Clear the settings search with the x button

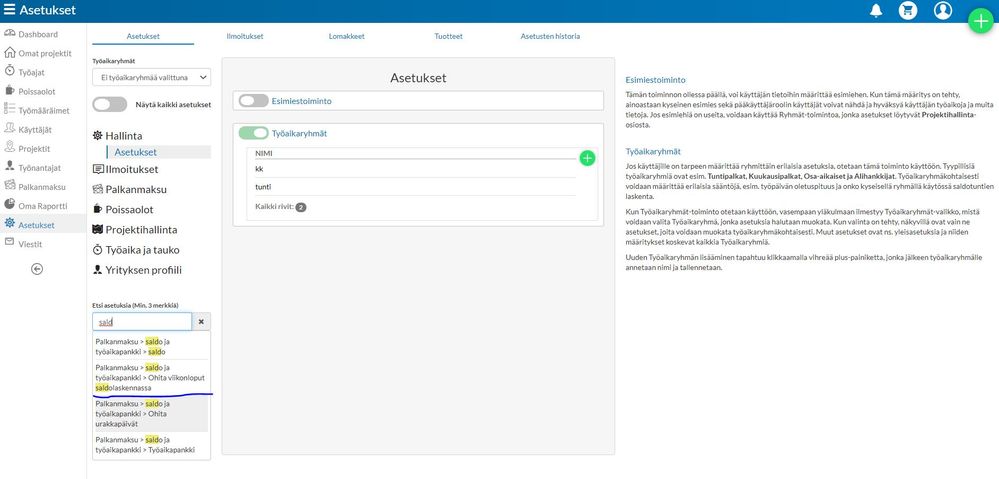pyautogui.click(x=201, y=322)
